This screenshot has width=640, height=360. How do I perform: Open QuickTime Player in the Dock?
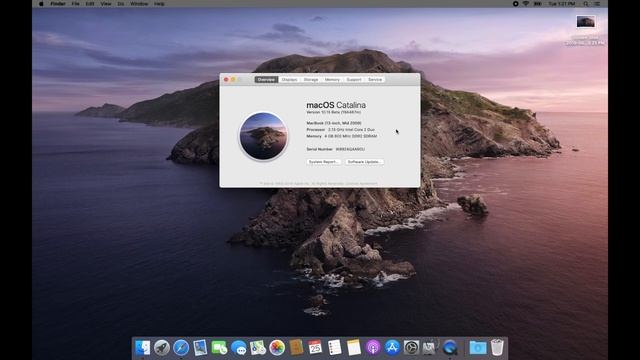pyautogui.click(x=449, y=348)
